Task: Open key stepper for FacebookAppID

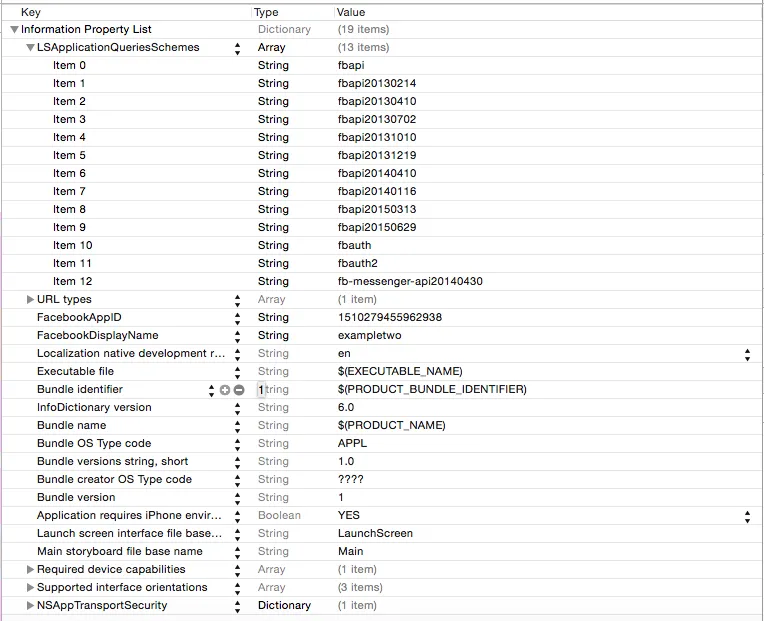Action: point(237,318)
